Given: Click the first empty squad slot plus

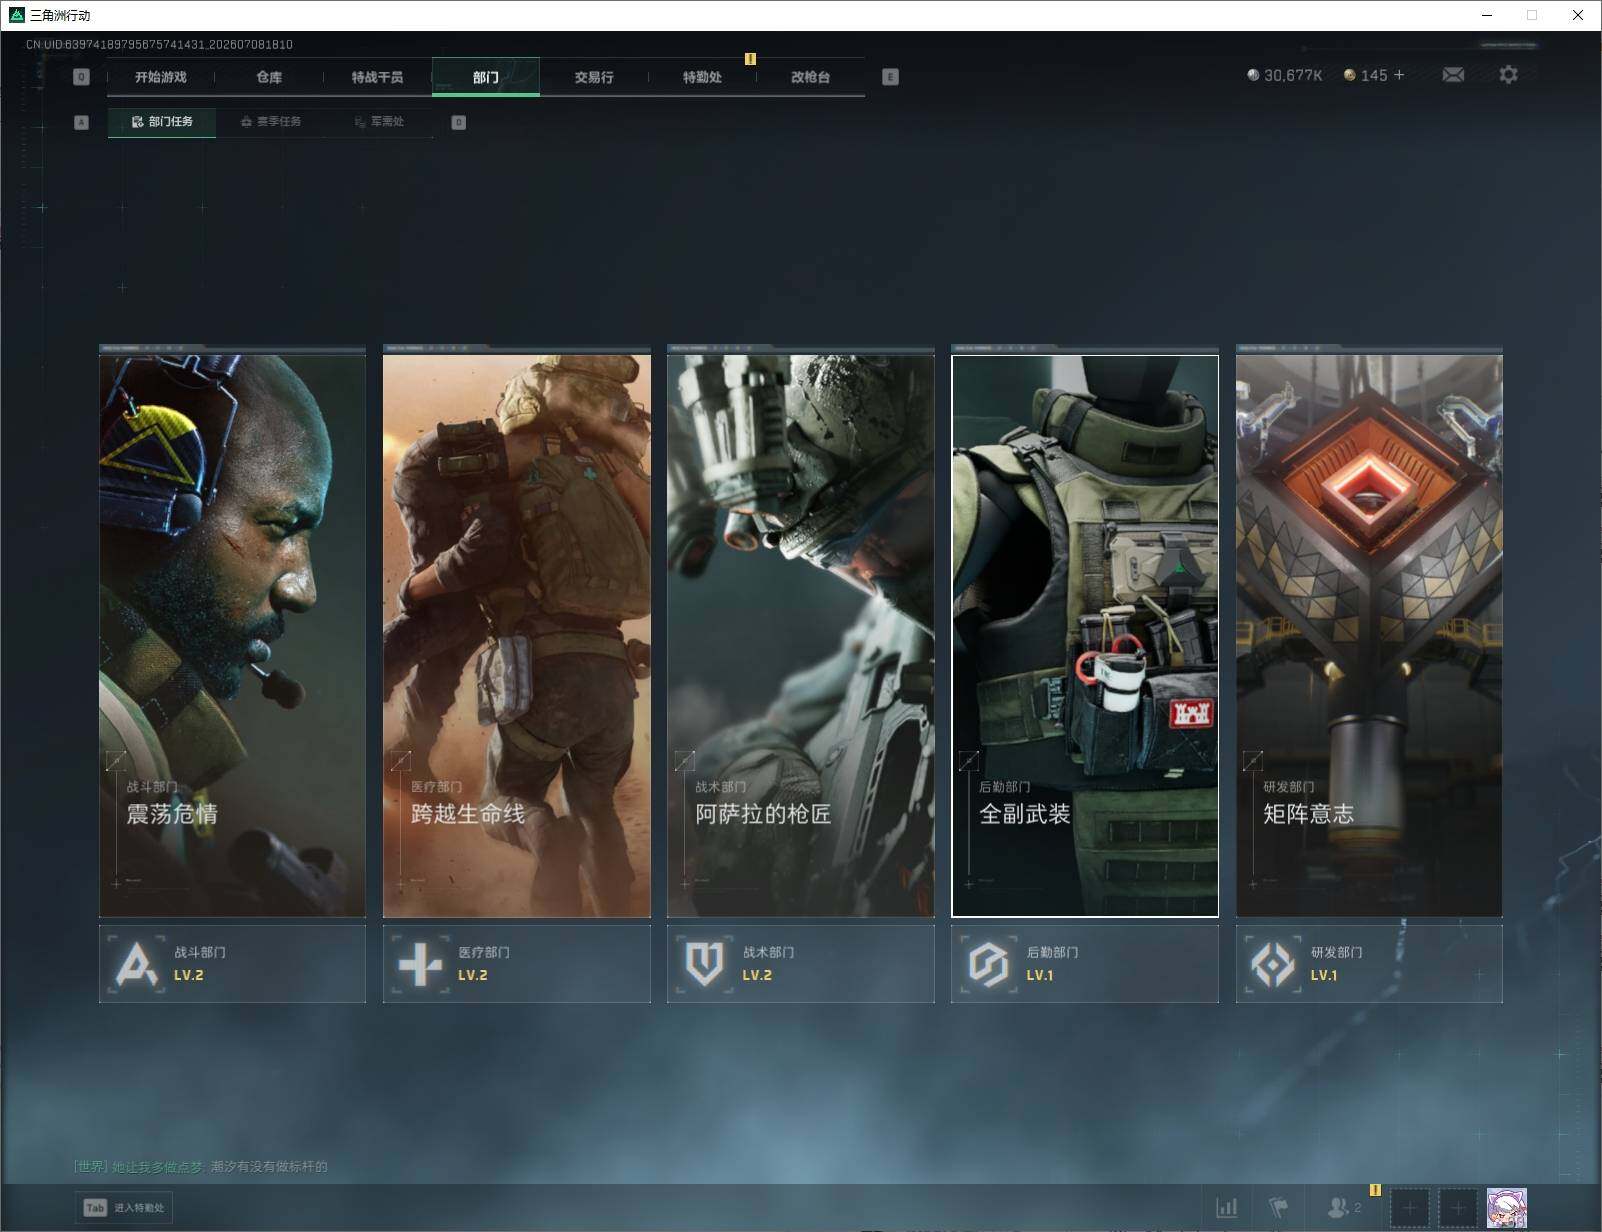Looking at the screenshot, I should [1410, 1209].
